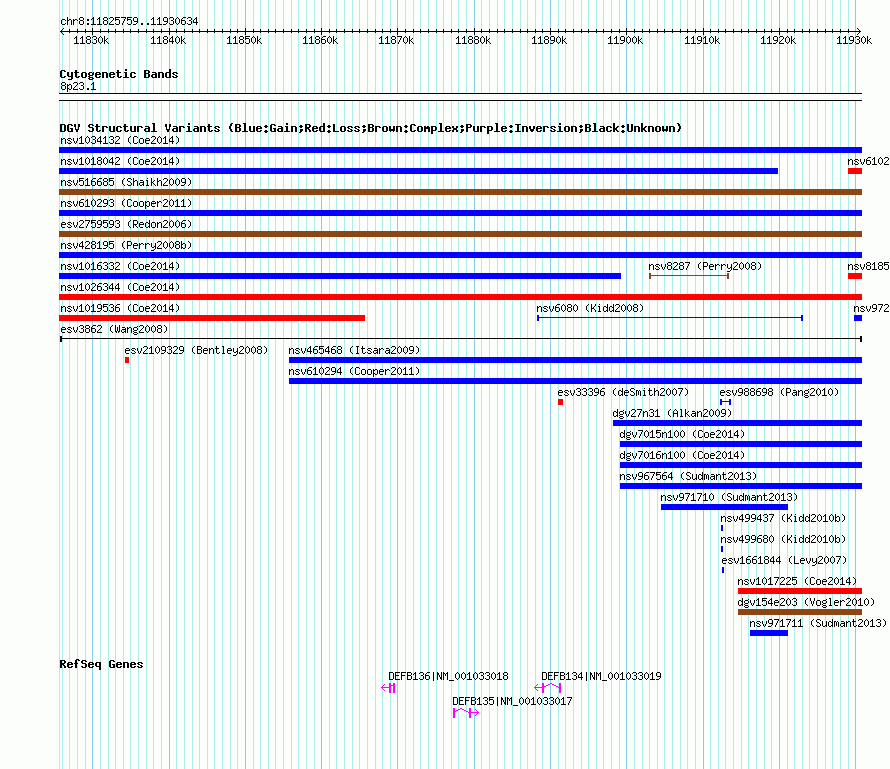Image resolution: width=890 pixels, height=769 pixels.
Task: Click chr8:11825759..11930634 coordinates text
Action: click(129, 22)
